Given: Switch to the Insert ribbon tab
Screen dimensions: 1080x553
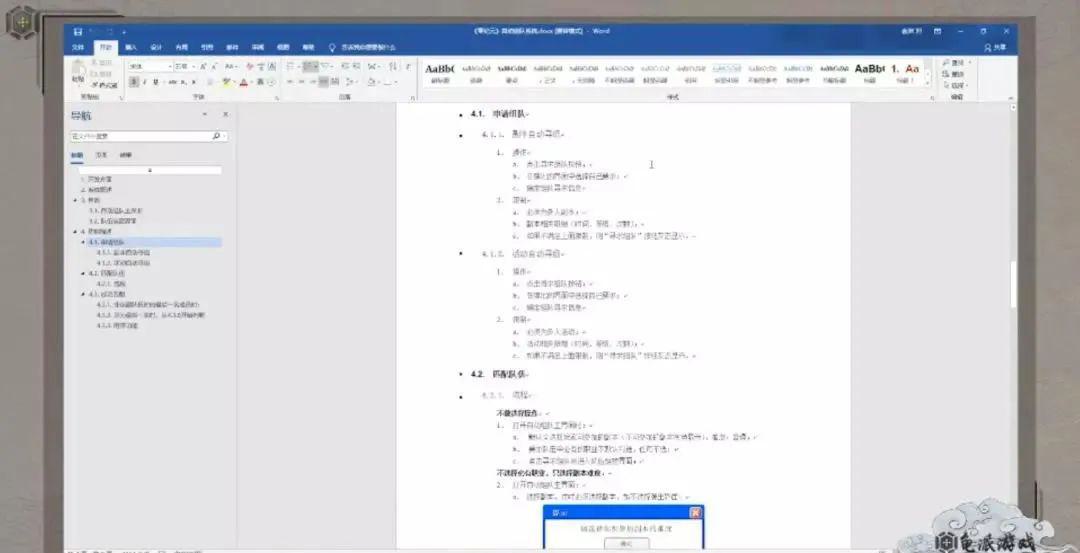Looking at the screenshot, I should (x=131, y=48).
